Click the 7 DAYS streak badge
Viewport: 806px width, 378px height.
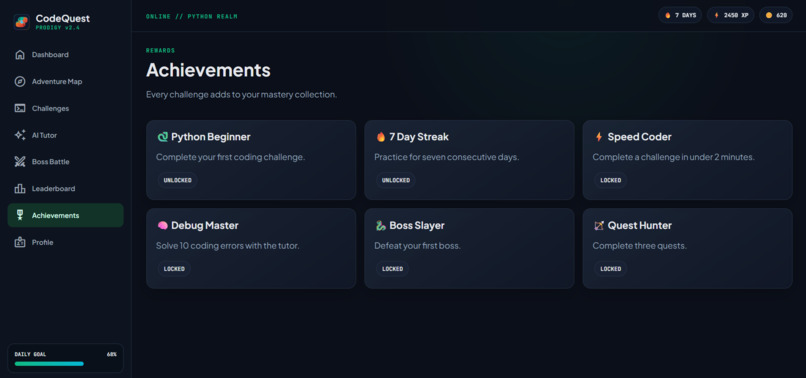coord(680,15)
